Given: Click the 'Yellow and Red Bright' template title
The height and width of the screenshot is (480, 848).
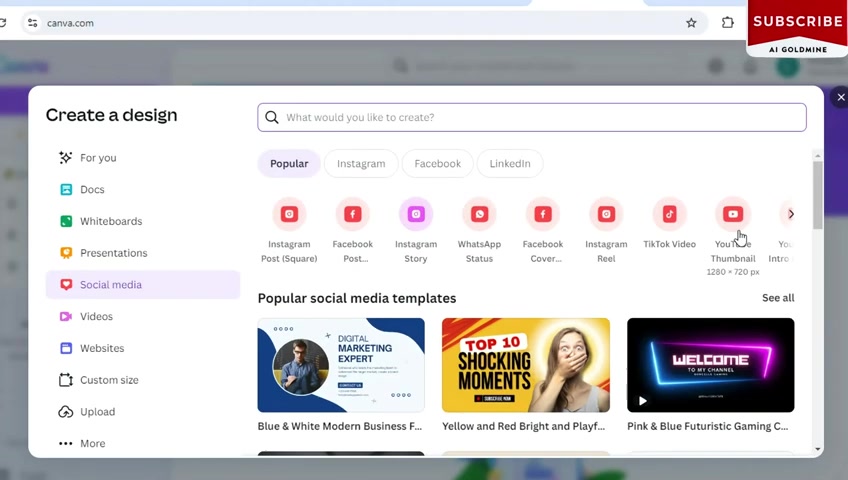Looking at the screenshot, I should pos(524,426).
